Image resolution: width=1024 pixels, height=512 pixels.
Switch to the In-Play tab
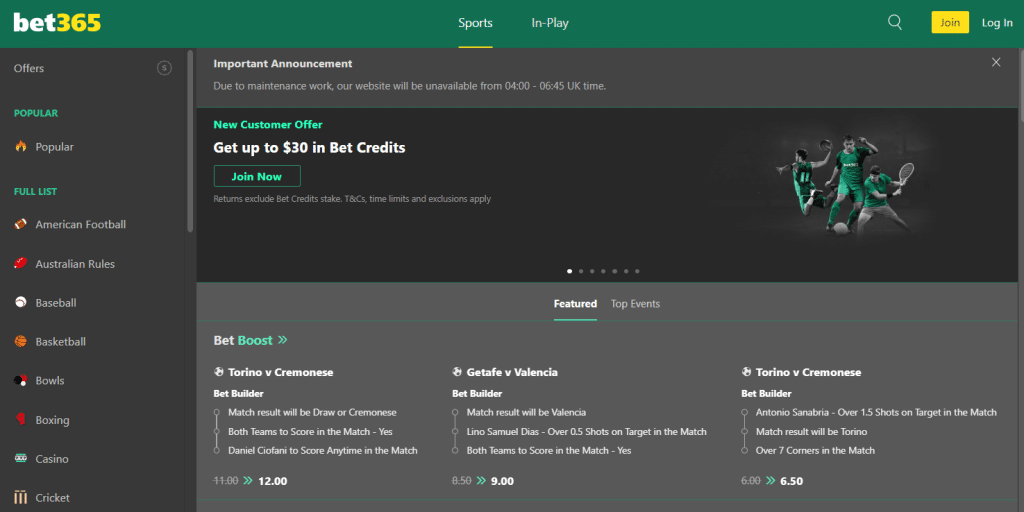coord(550,23)
